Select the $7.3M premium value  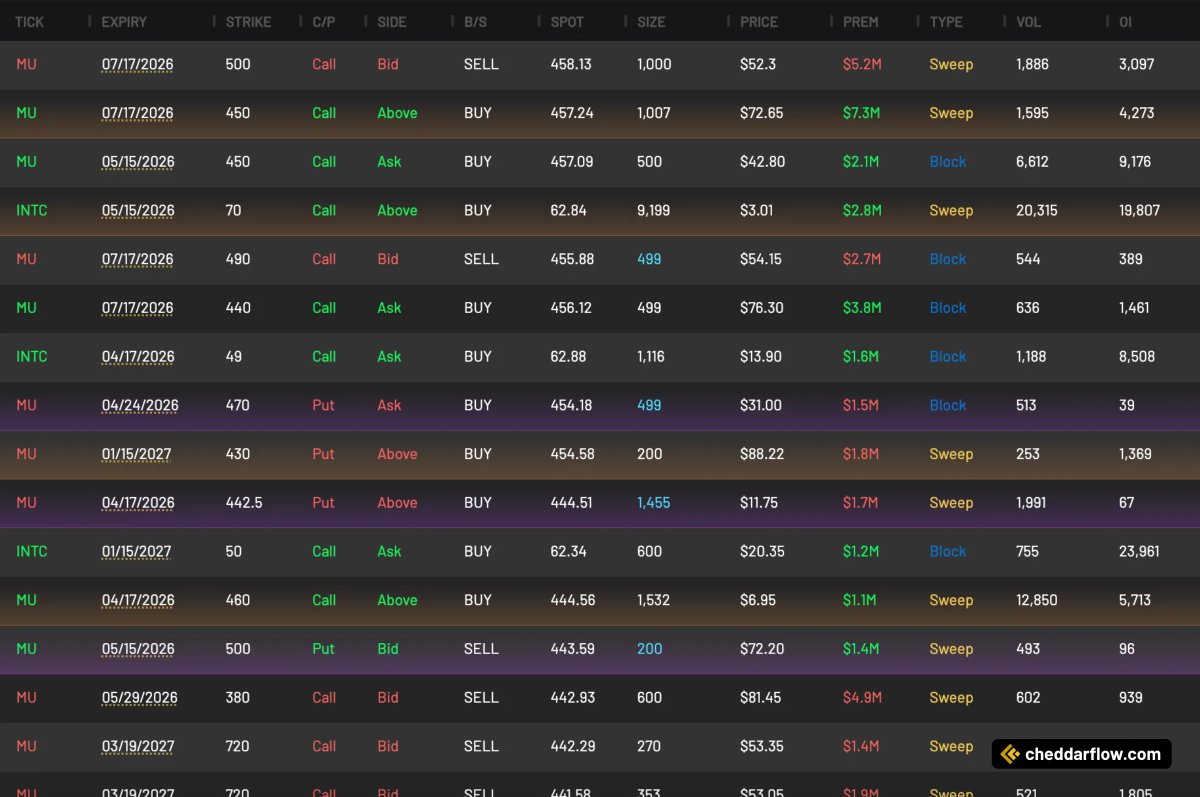pyautogui.click(x=861, y=113)
